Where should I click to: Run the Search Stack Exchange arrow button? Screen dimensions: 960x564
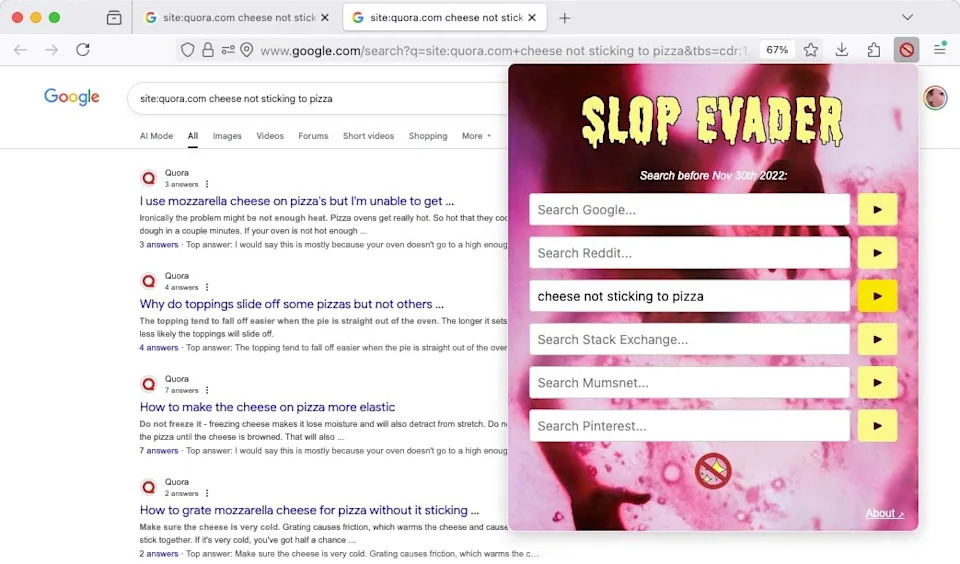click(877, 339)
